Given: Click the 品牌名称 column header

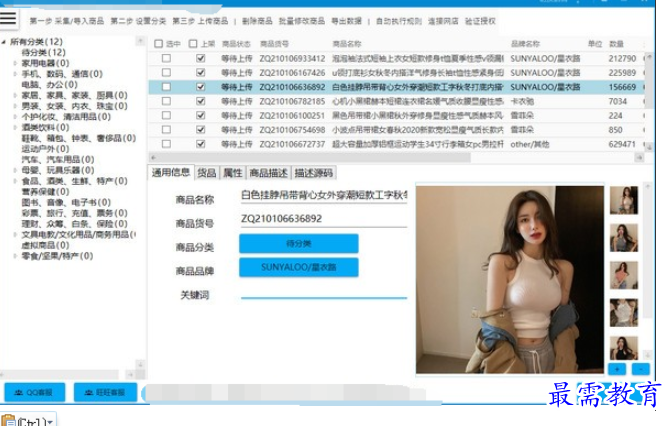Looking at the screenshot, I should (x=525, y=44).
